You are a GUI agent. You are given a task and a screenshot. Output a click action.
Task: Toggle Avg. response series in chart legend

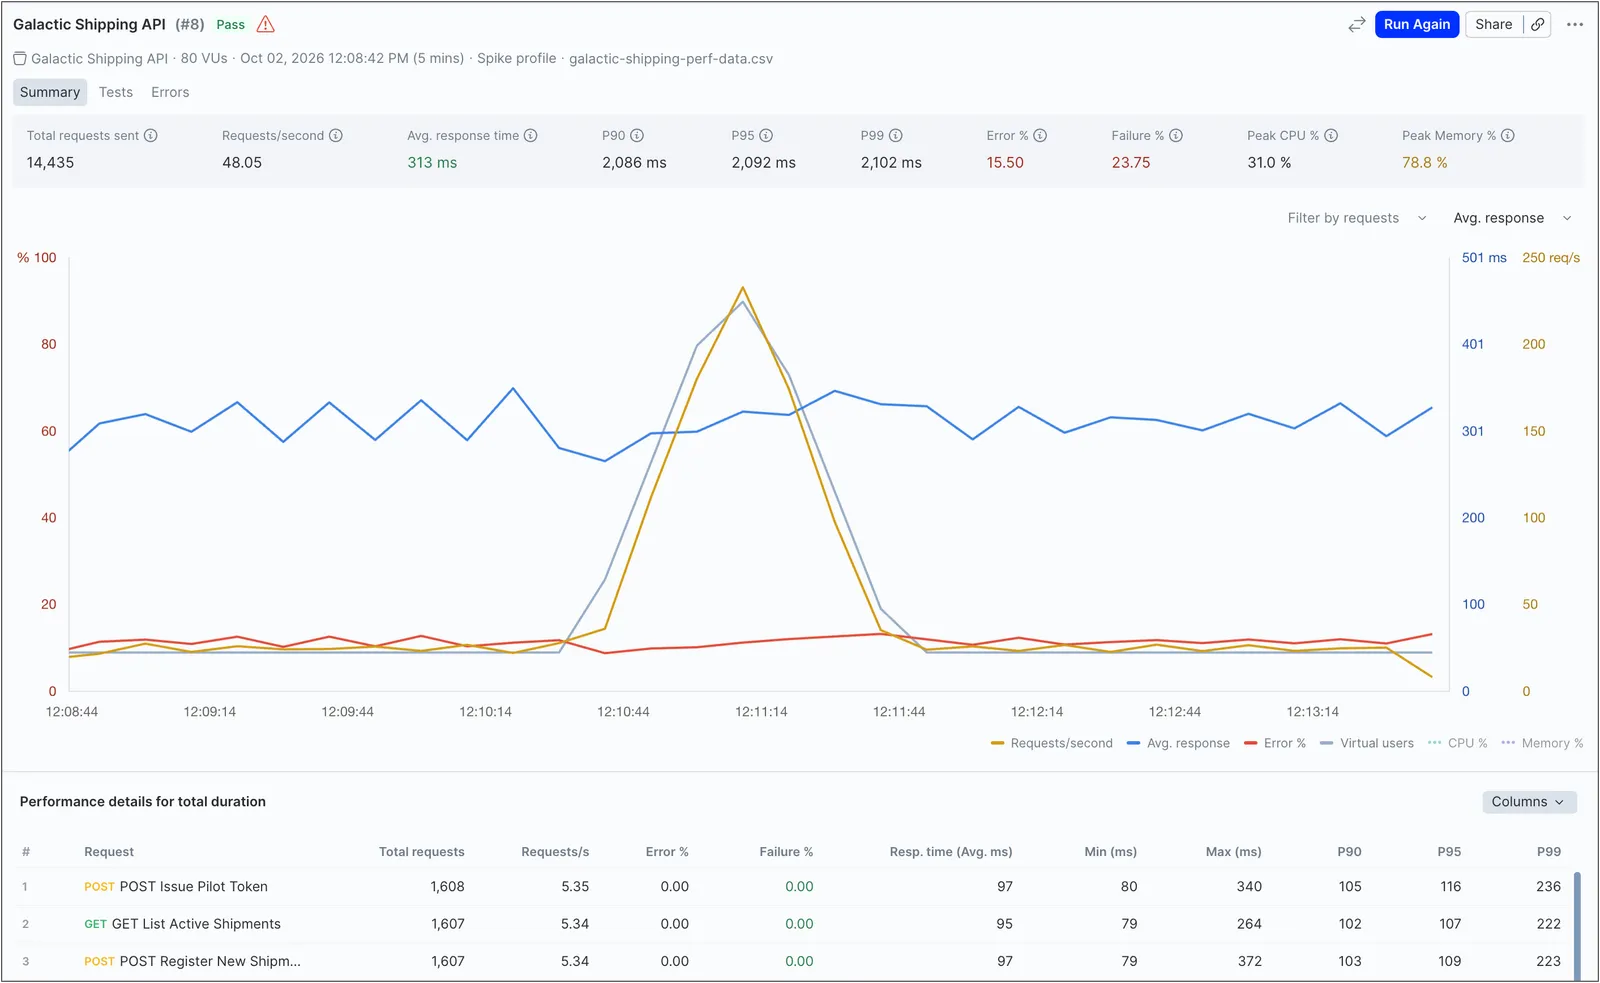[x=1178, y=744]
